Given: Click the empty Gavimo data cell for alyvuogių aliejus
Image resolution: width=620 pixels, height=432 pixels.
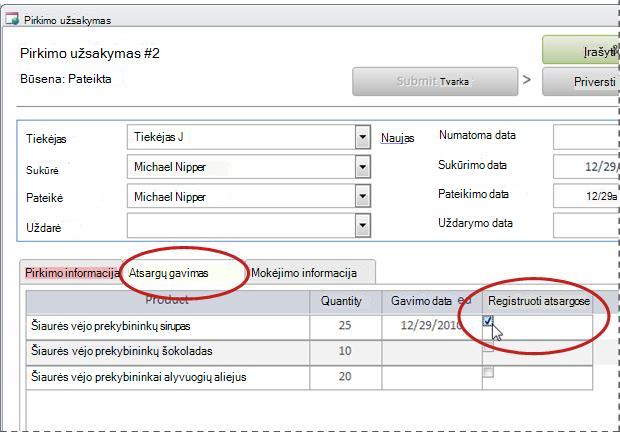Looking at the screenshot, I should point(431,377).
